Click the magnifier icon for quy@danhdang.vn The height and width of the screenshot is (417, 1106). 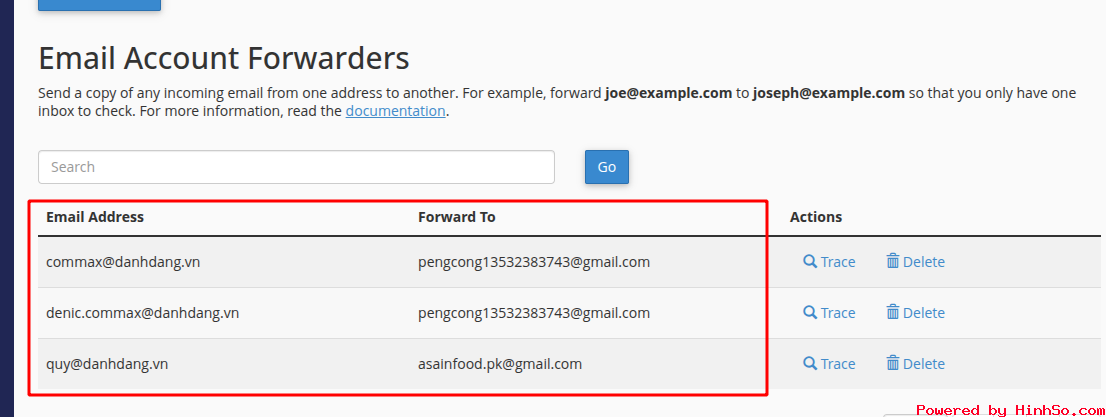[810, 364]
